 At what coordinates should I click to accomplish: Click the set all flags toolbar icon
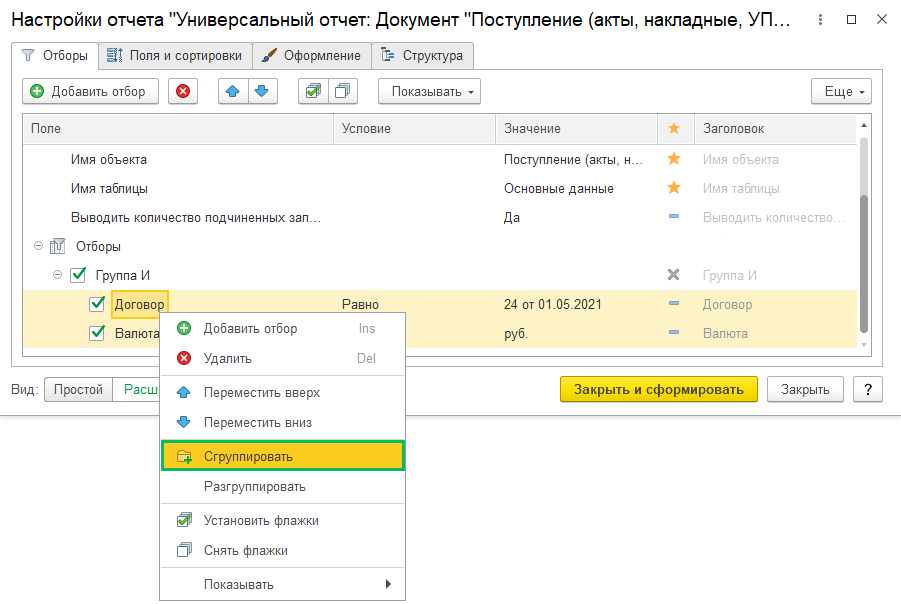313,91
